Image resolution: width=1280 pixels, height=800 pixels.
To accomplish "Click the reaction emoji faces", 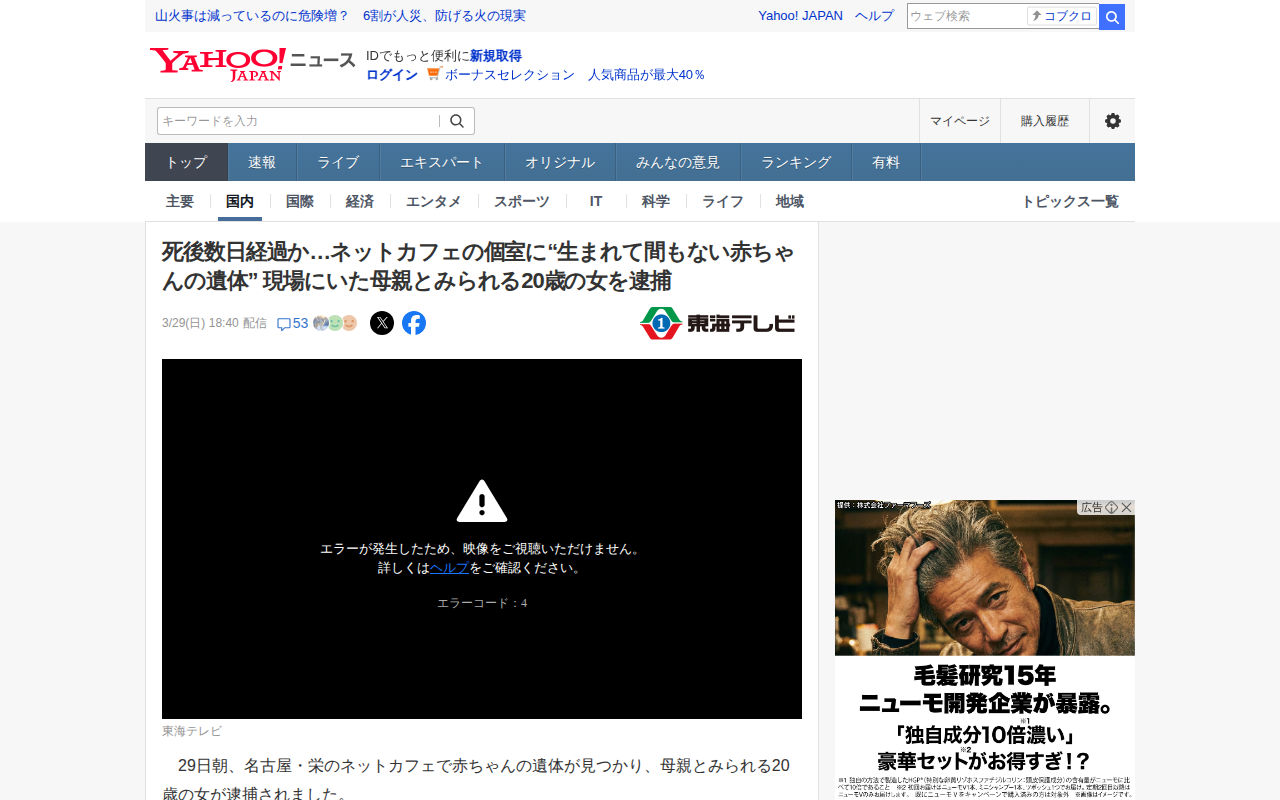I will click(x=335, y=323).
